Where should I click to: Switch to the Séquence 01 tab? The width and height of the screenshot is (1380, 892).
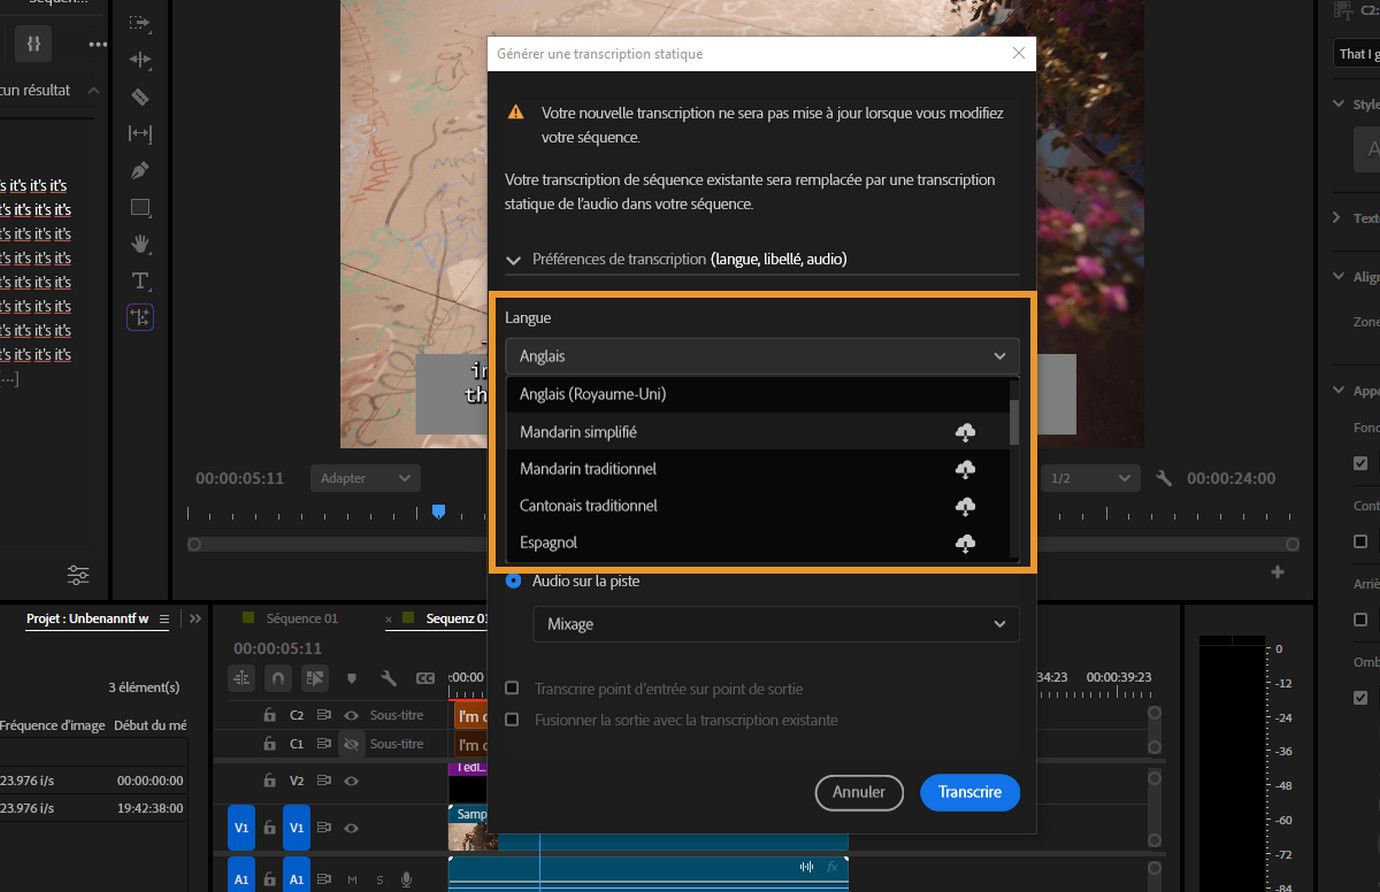point(304,618)
